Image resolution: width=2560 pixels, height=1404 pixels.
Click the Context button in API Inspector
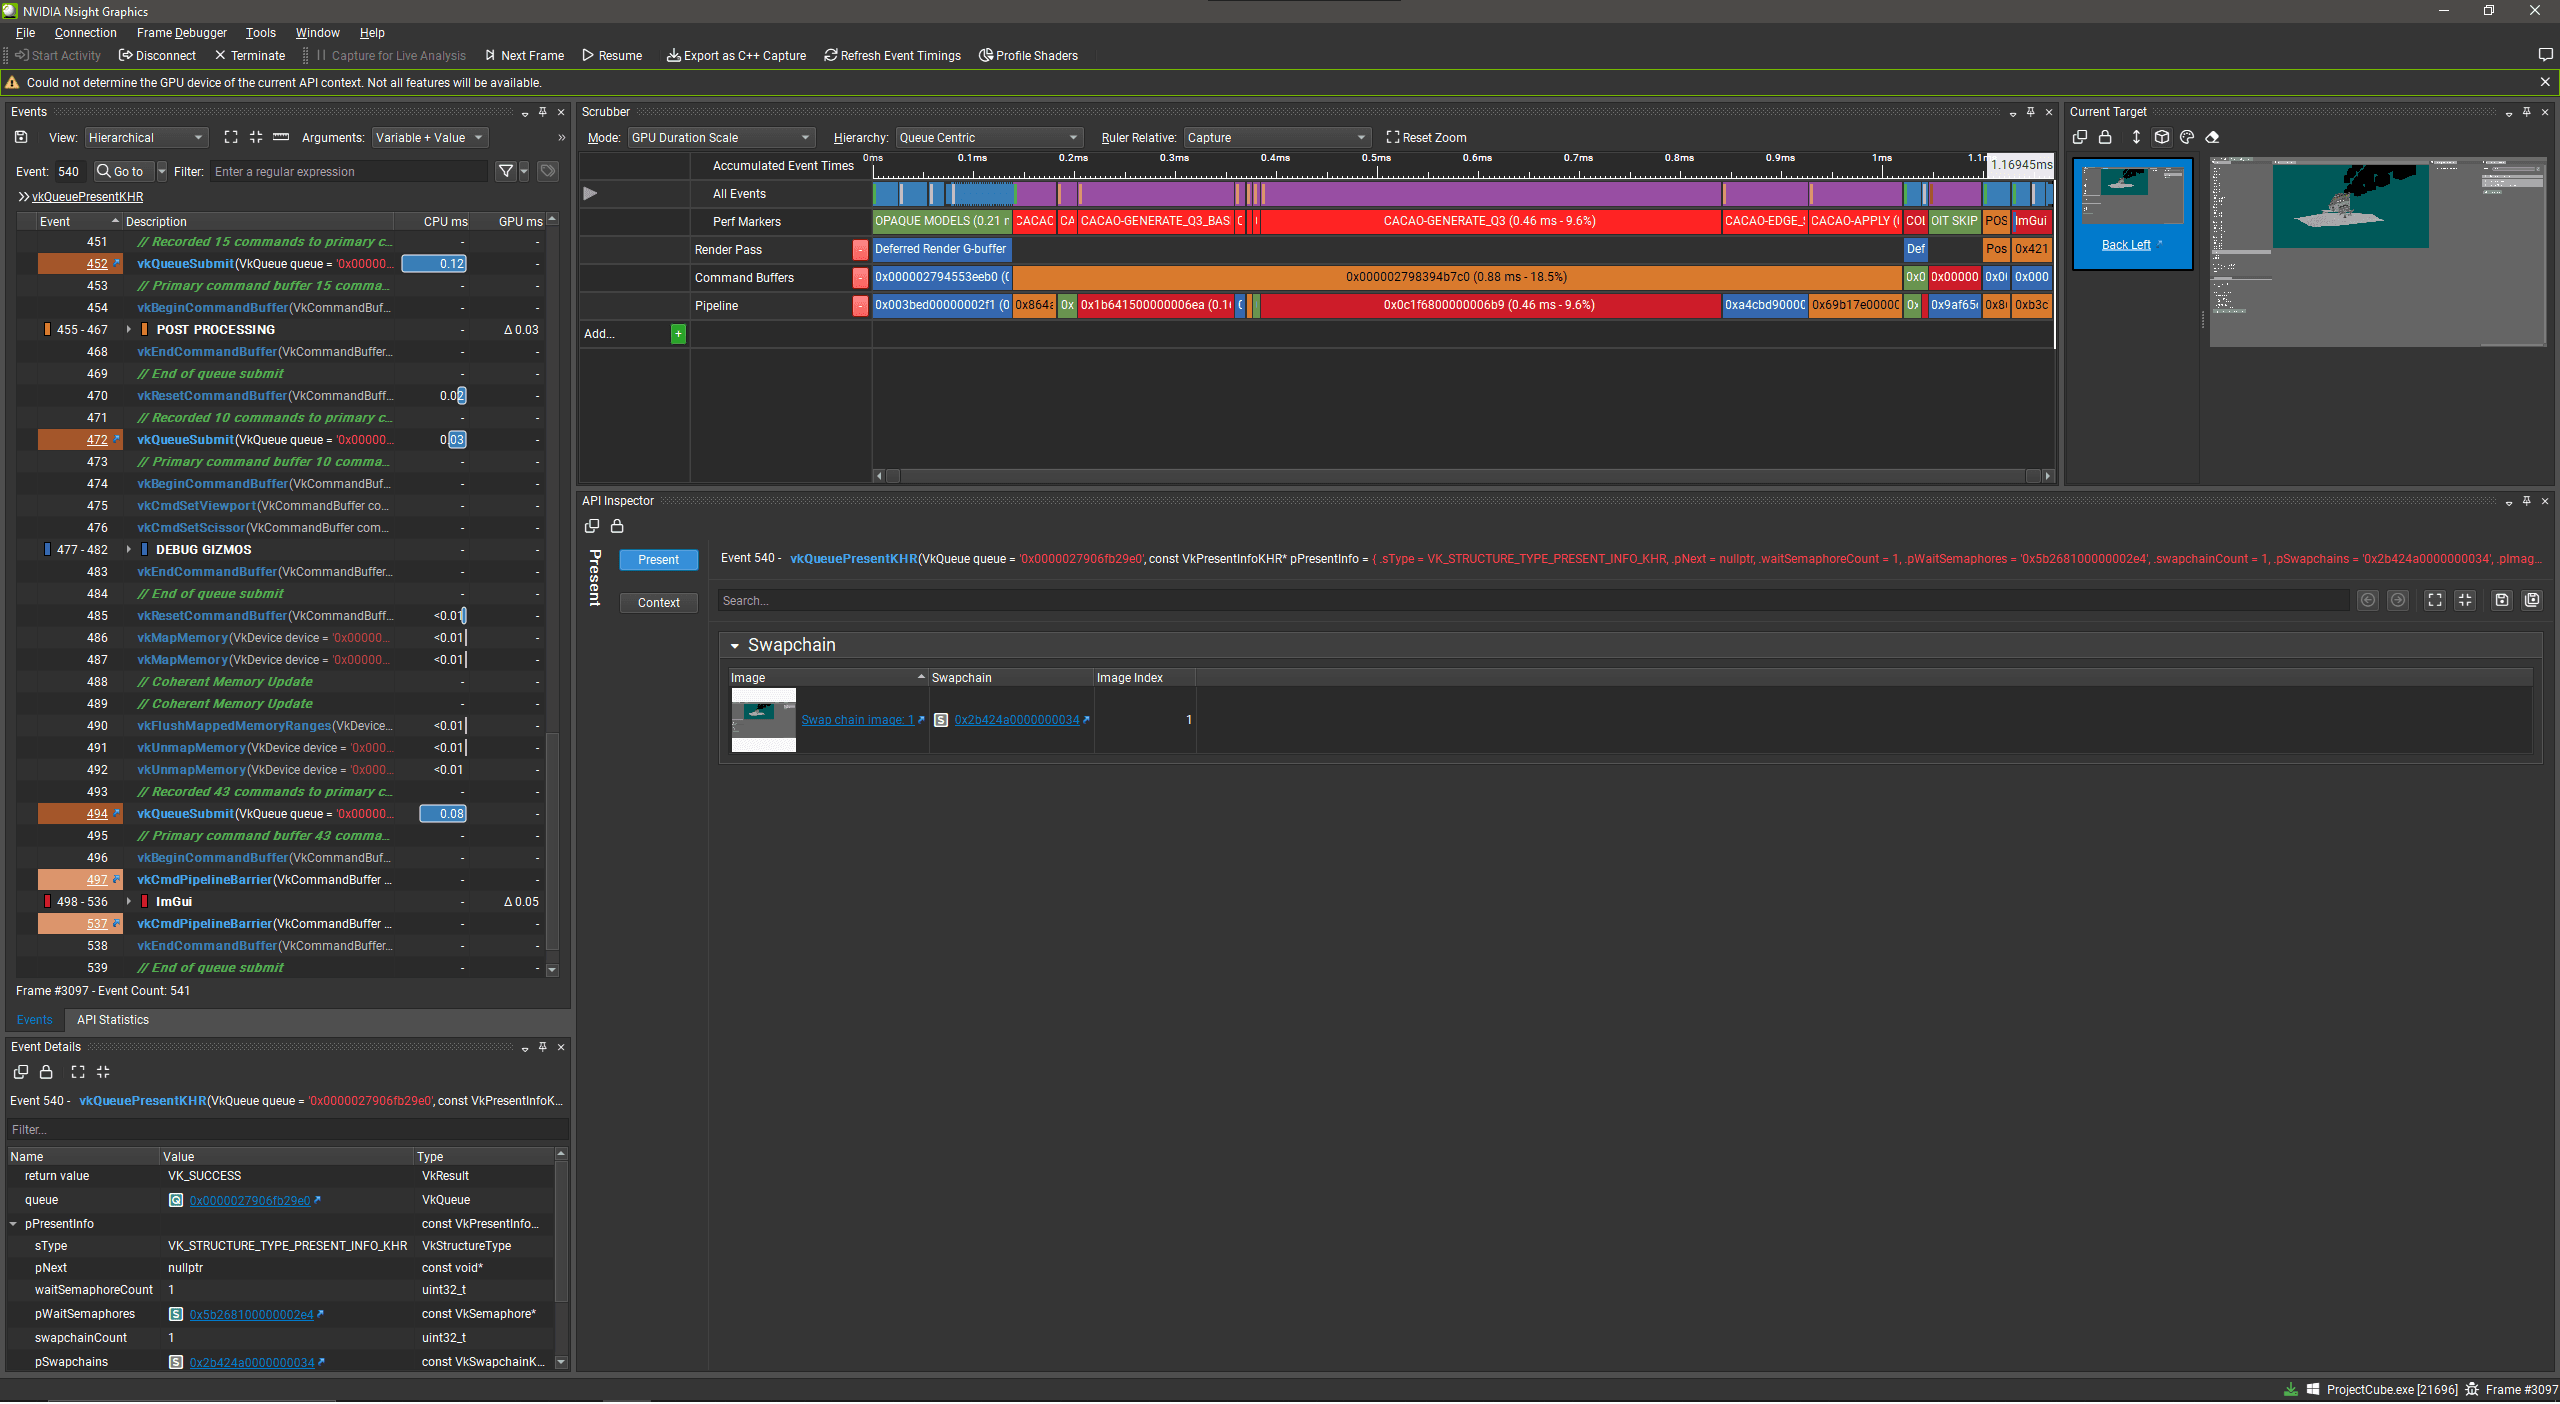(x=658, y=603)
